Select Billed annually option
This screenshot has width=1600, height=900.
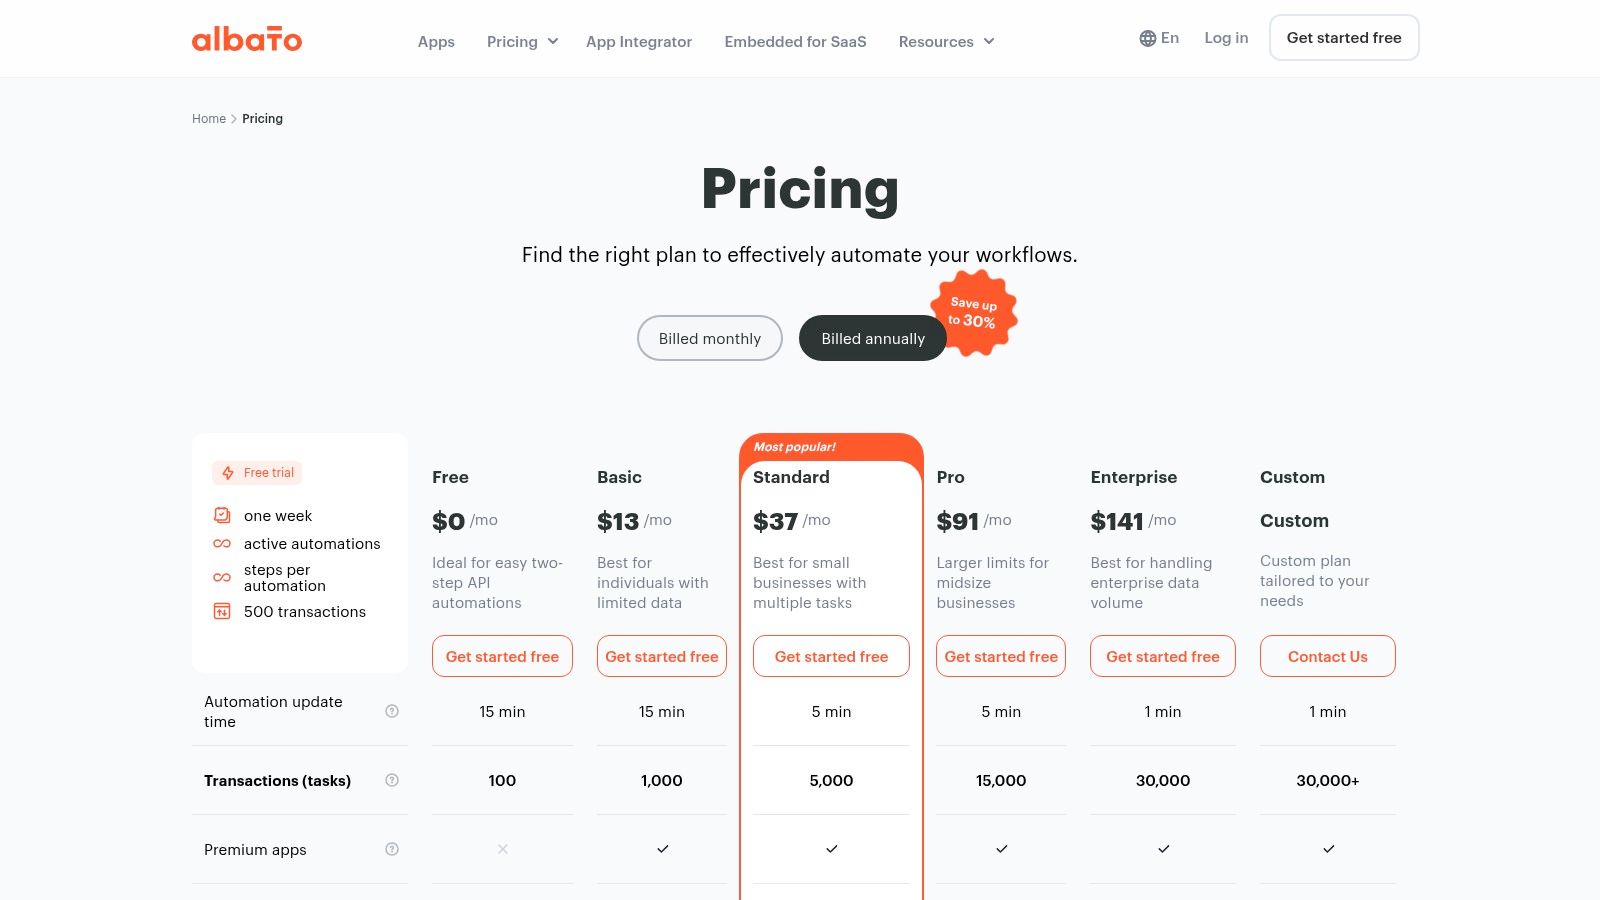click(x=872, y=339)
